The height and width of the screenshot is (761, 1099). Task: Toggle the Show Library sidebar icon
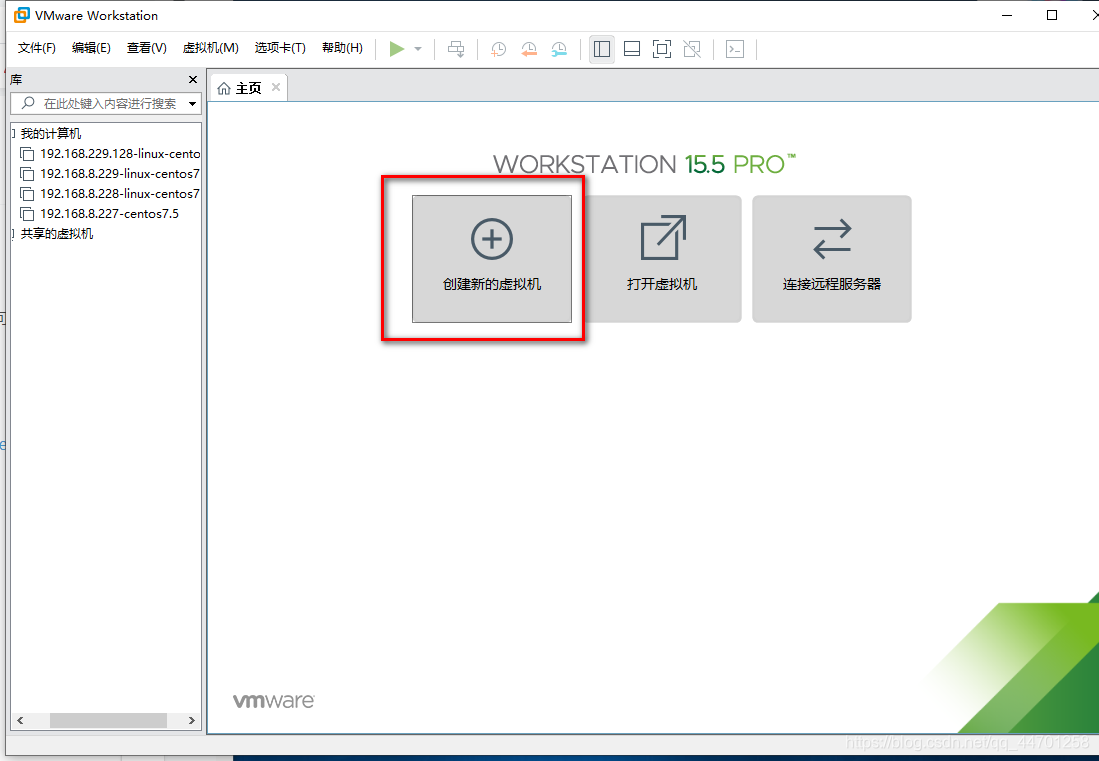point(601,49)
